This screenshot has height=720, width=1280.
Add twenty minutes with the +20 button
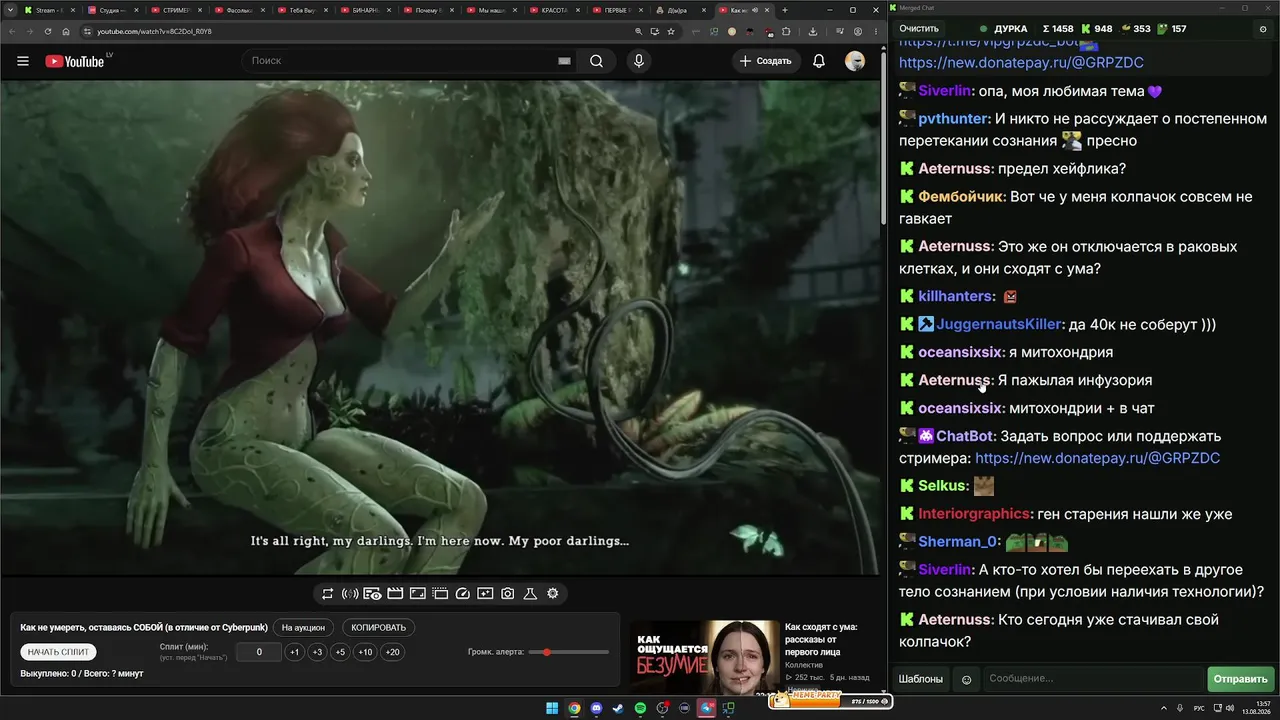tap(392, 652)
